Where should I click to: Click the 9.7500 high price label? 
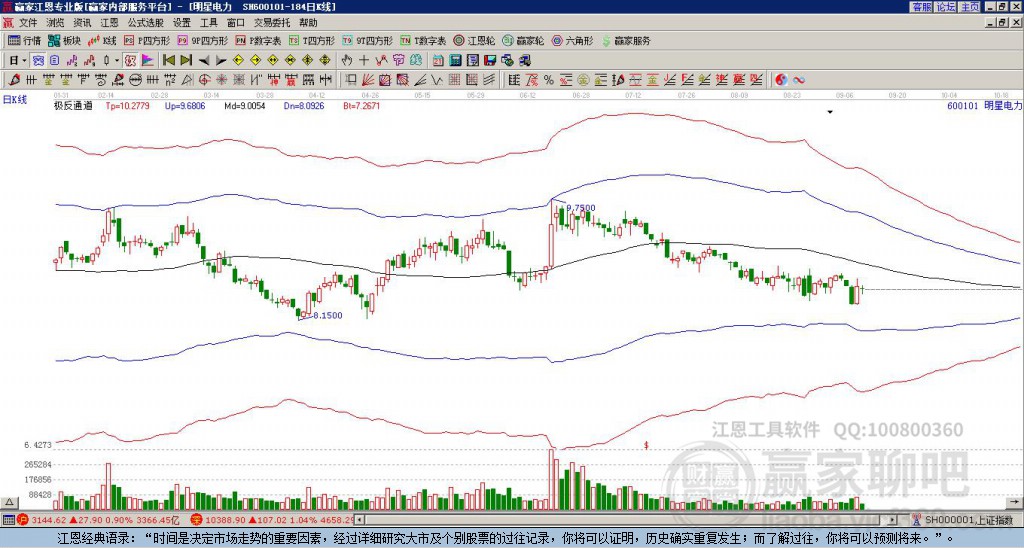pyautogui.click(x=581, y=208)
